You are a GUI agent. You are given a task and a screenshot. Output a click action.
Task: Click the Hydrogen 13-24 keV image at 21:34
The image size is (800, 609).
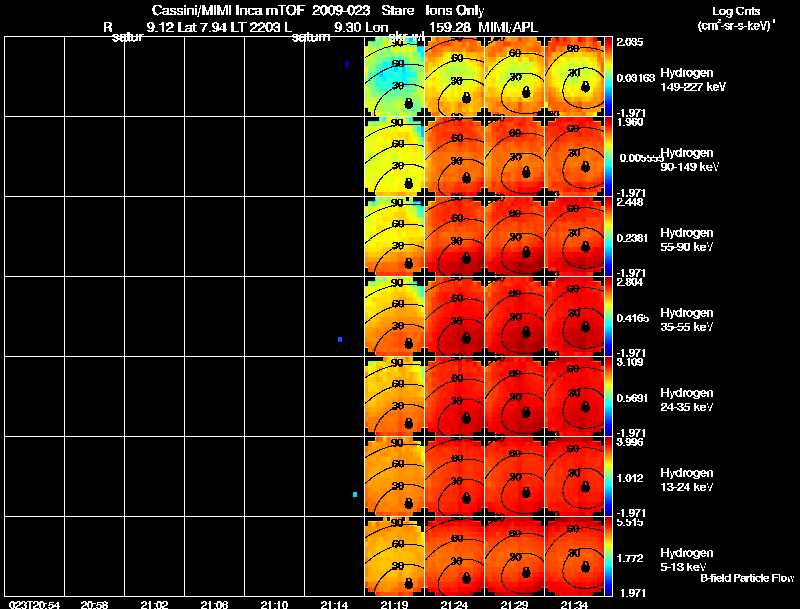pyautogui.click(x=574, y=476)
